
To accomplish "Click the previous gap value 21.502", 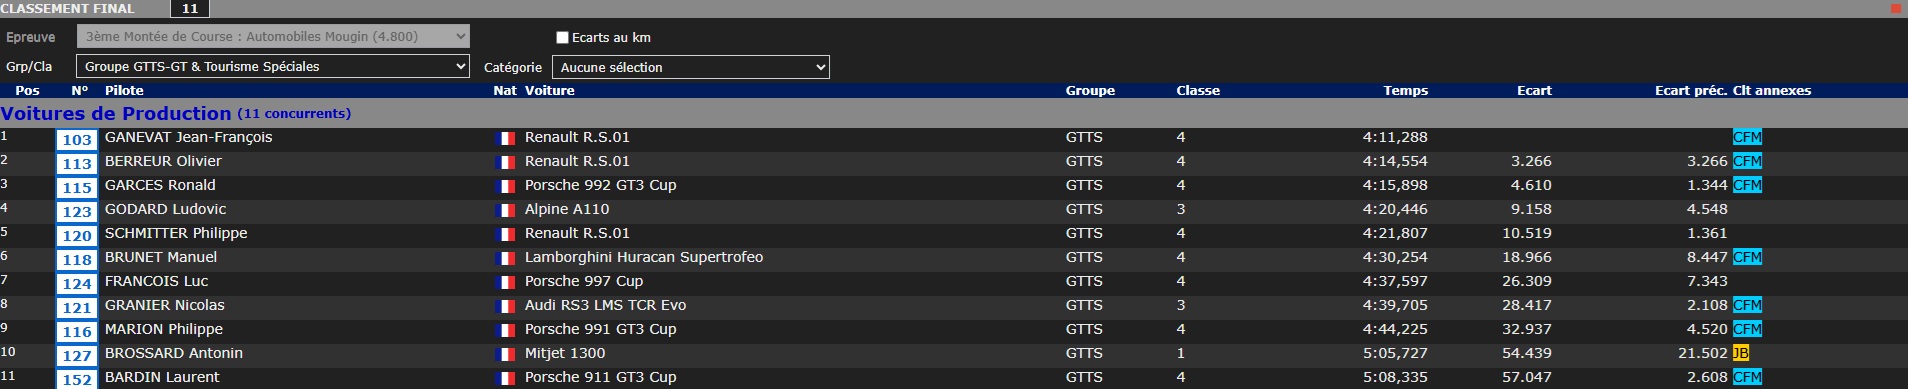I will click(x=1703, y=353).
